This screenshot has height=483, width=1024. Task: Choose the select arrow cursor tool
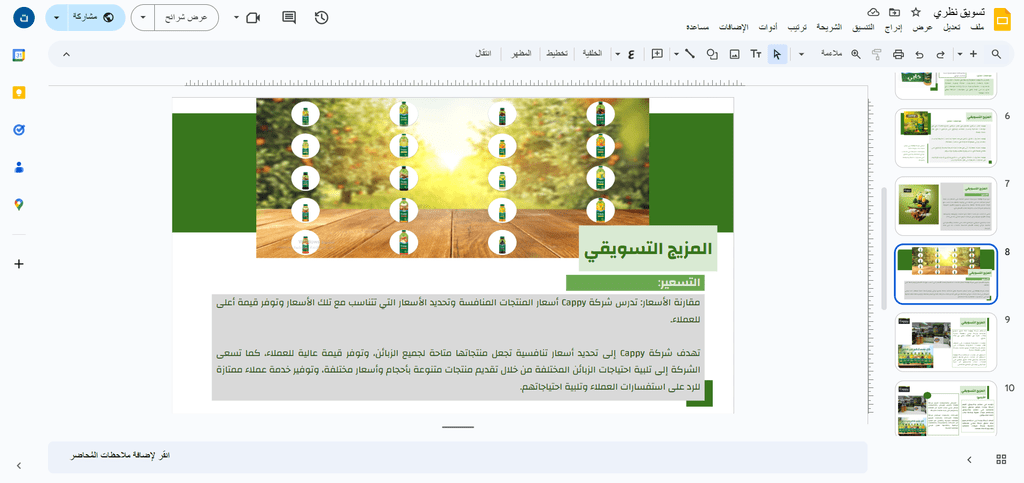pyautogui.click(x=776, y=54)
